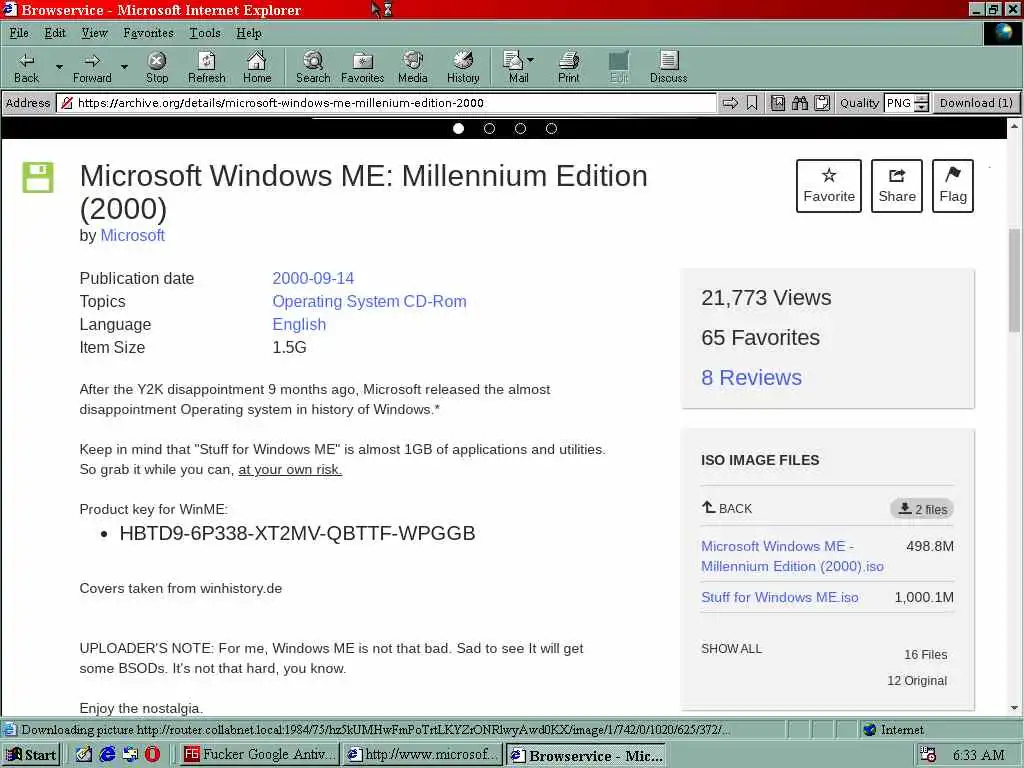Viewport: 1024px width, 768px height.
Task: Click the clipboard icon near Quality
Action: (x=822, y=103)
